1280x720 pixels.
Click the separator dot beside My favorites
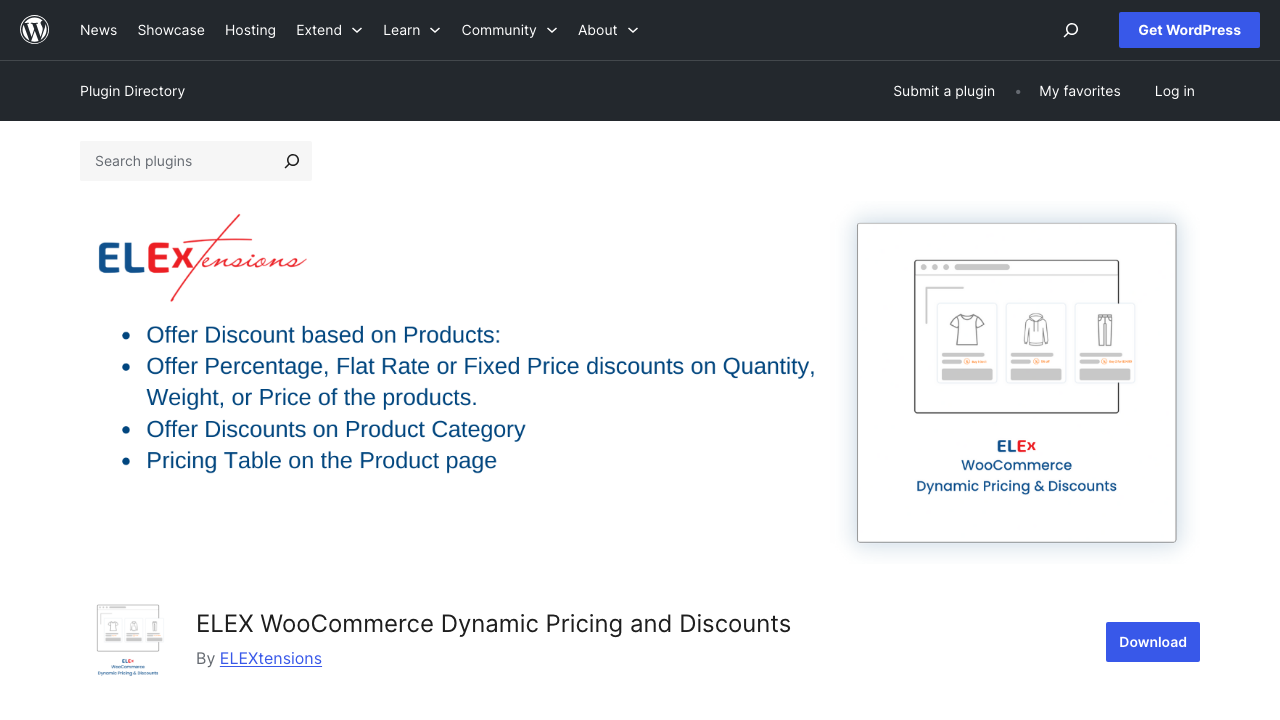(x=1018, y=91)
